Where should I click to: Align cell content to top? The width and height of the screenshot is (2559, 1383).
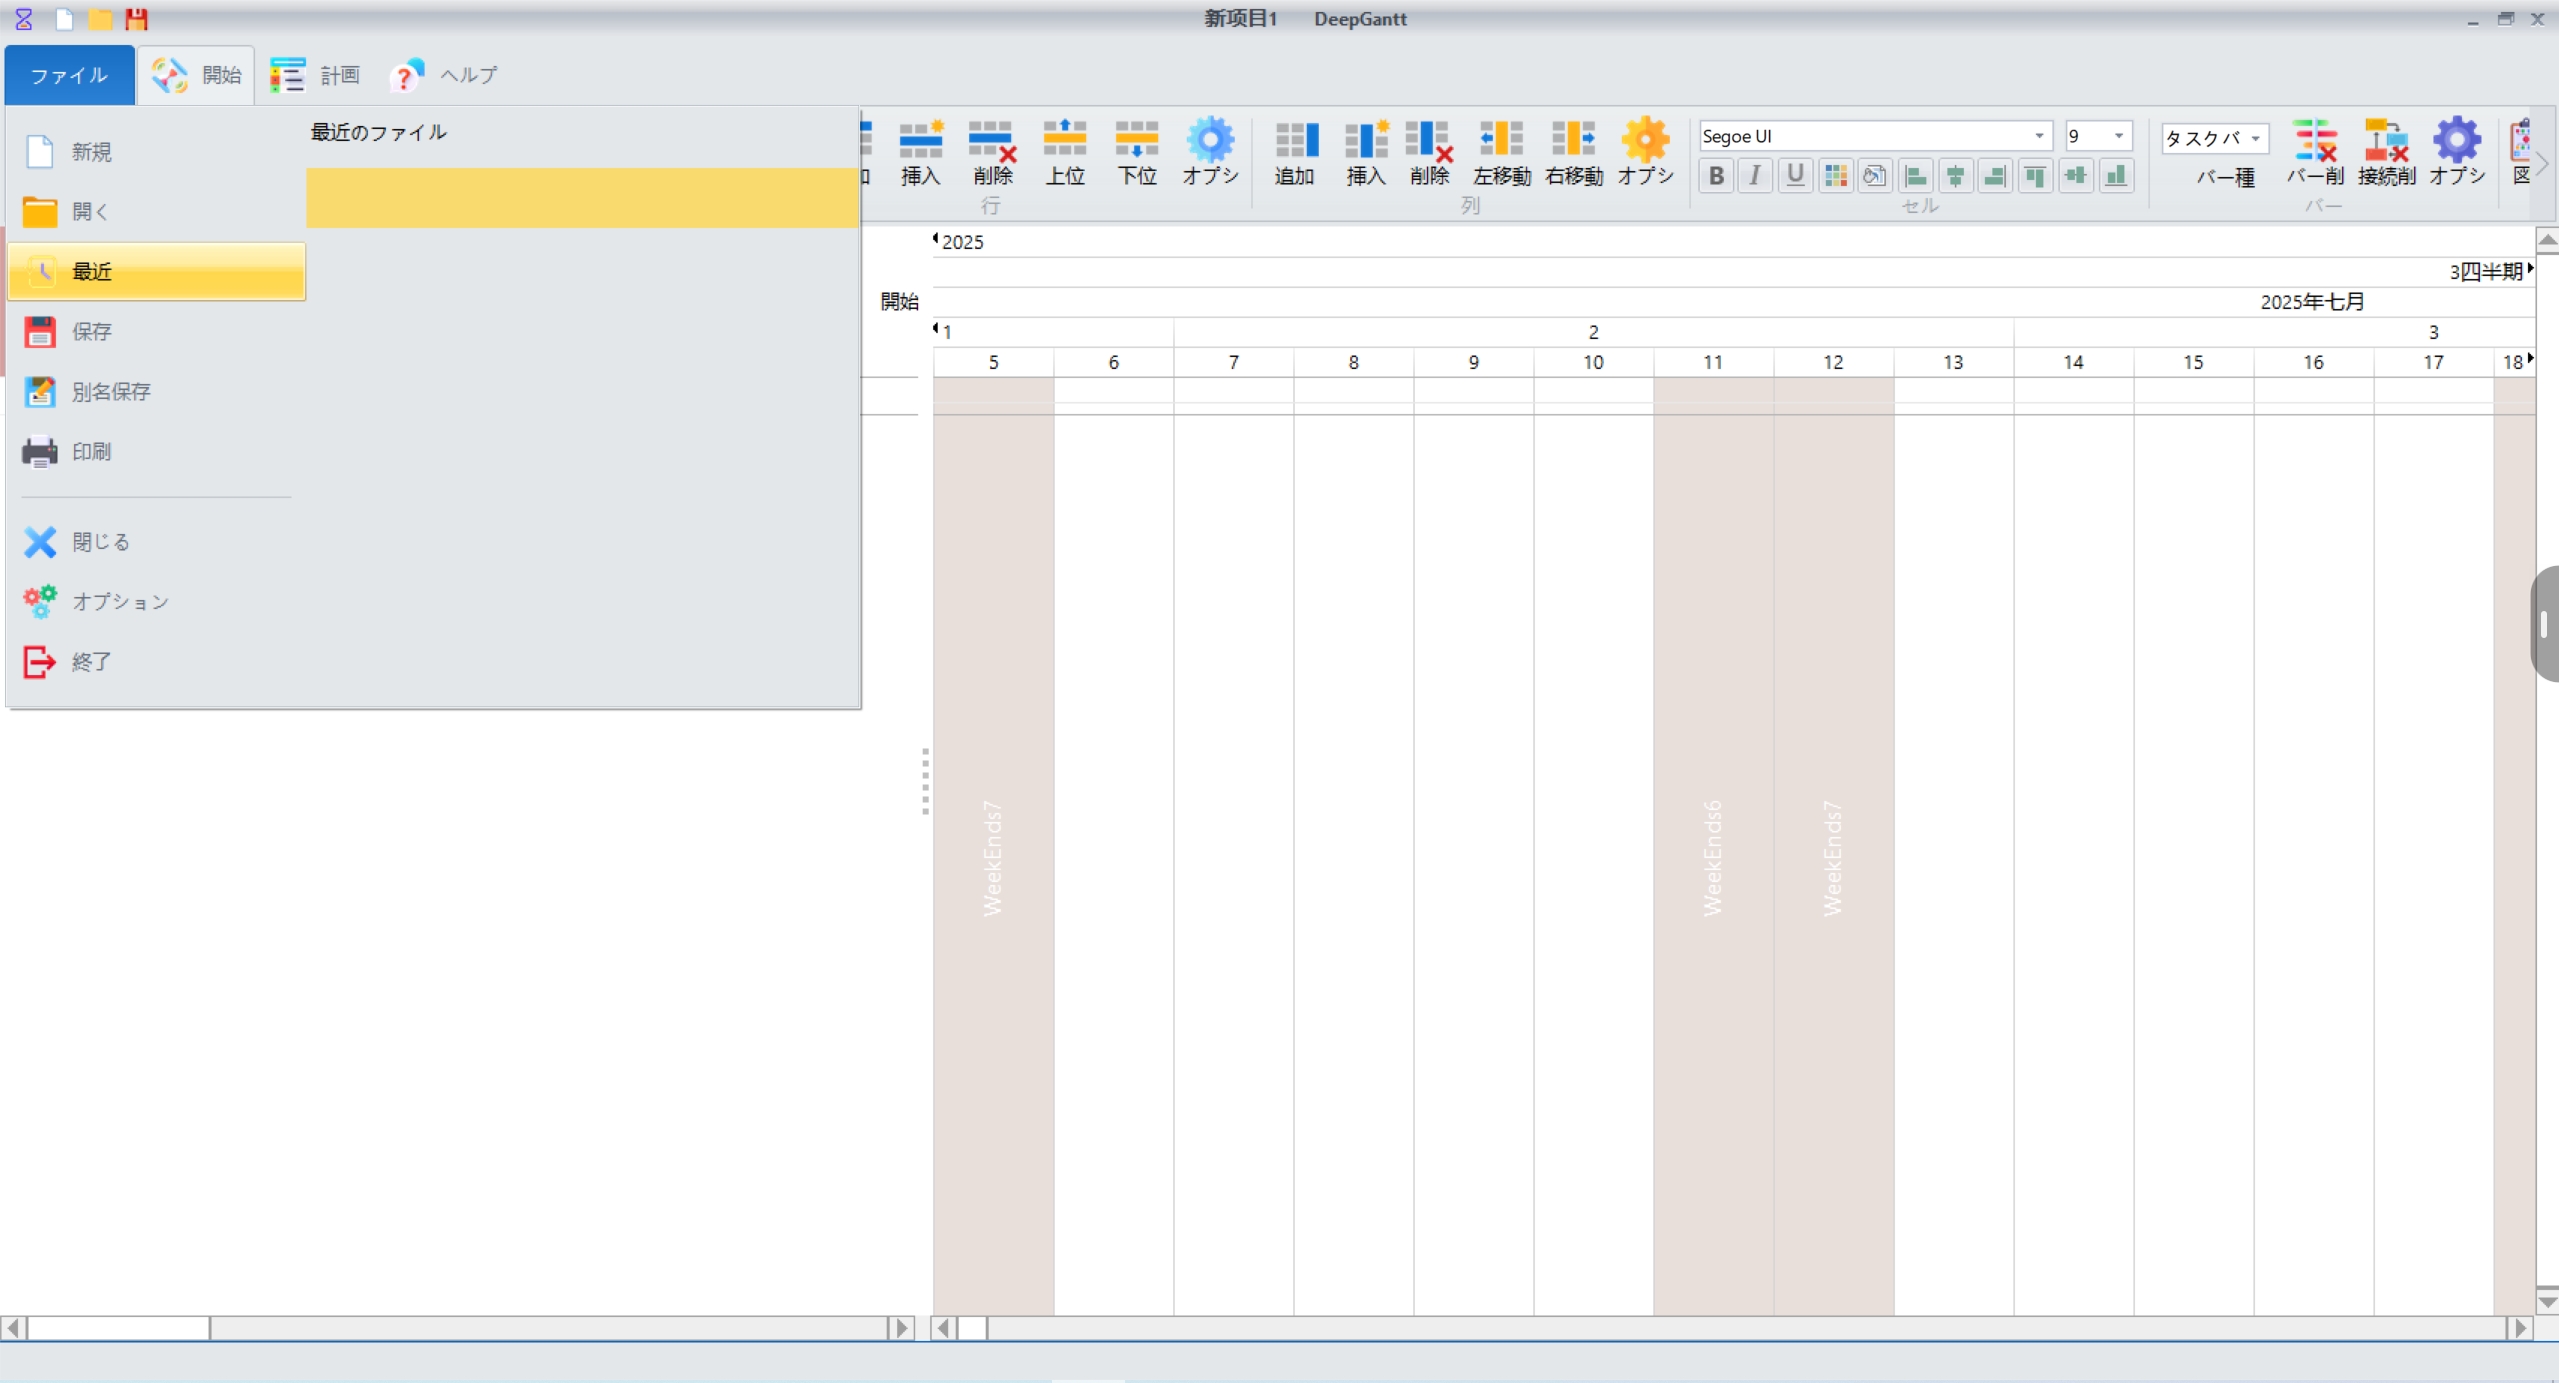(2035, 176)
